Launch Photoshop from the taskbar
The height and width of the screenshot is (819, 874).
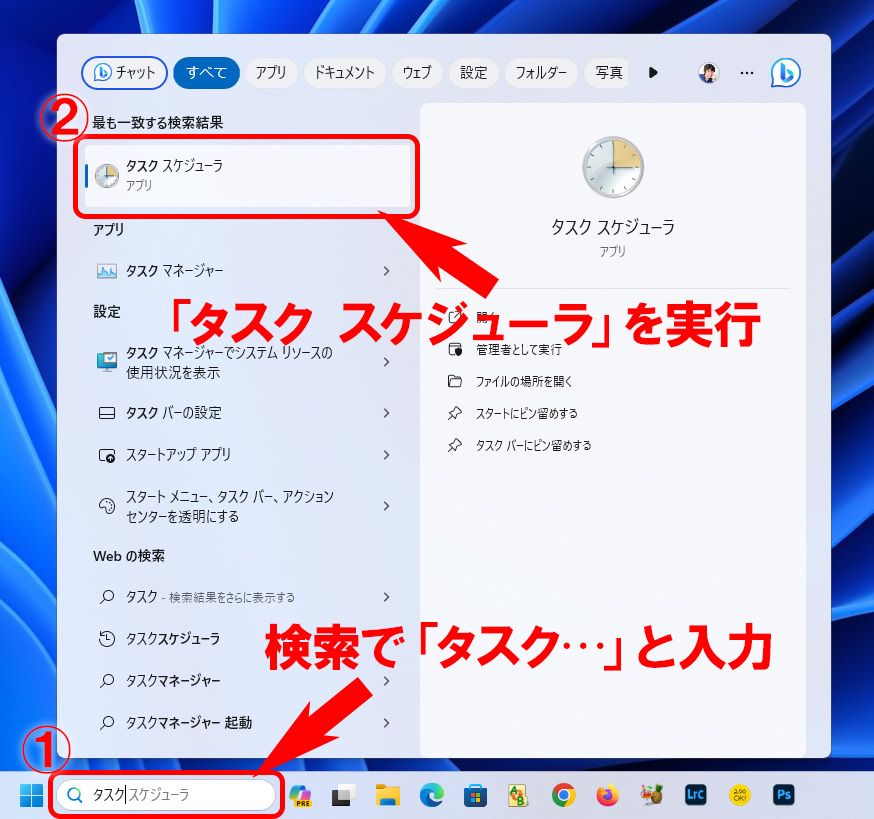(784, 794)
